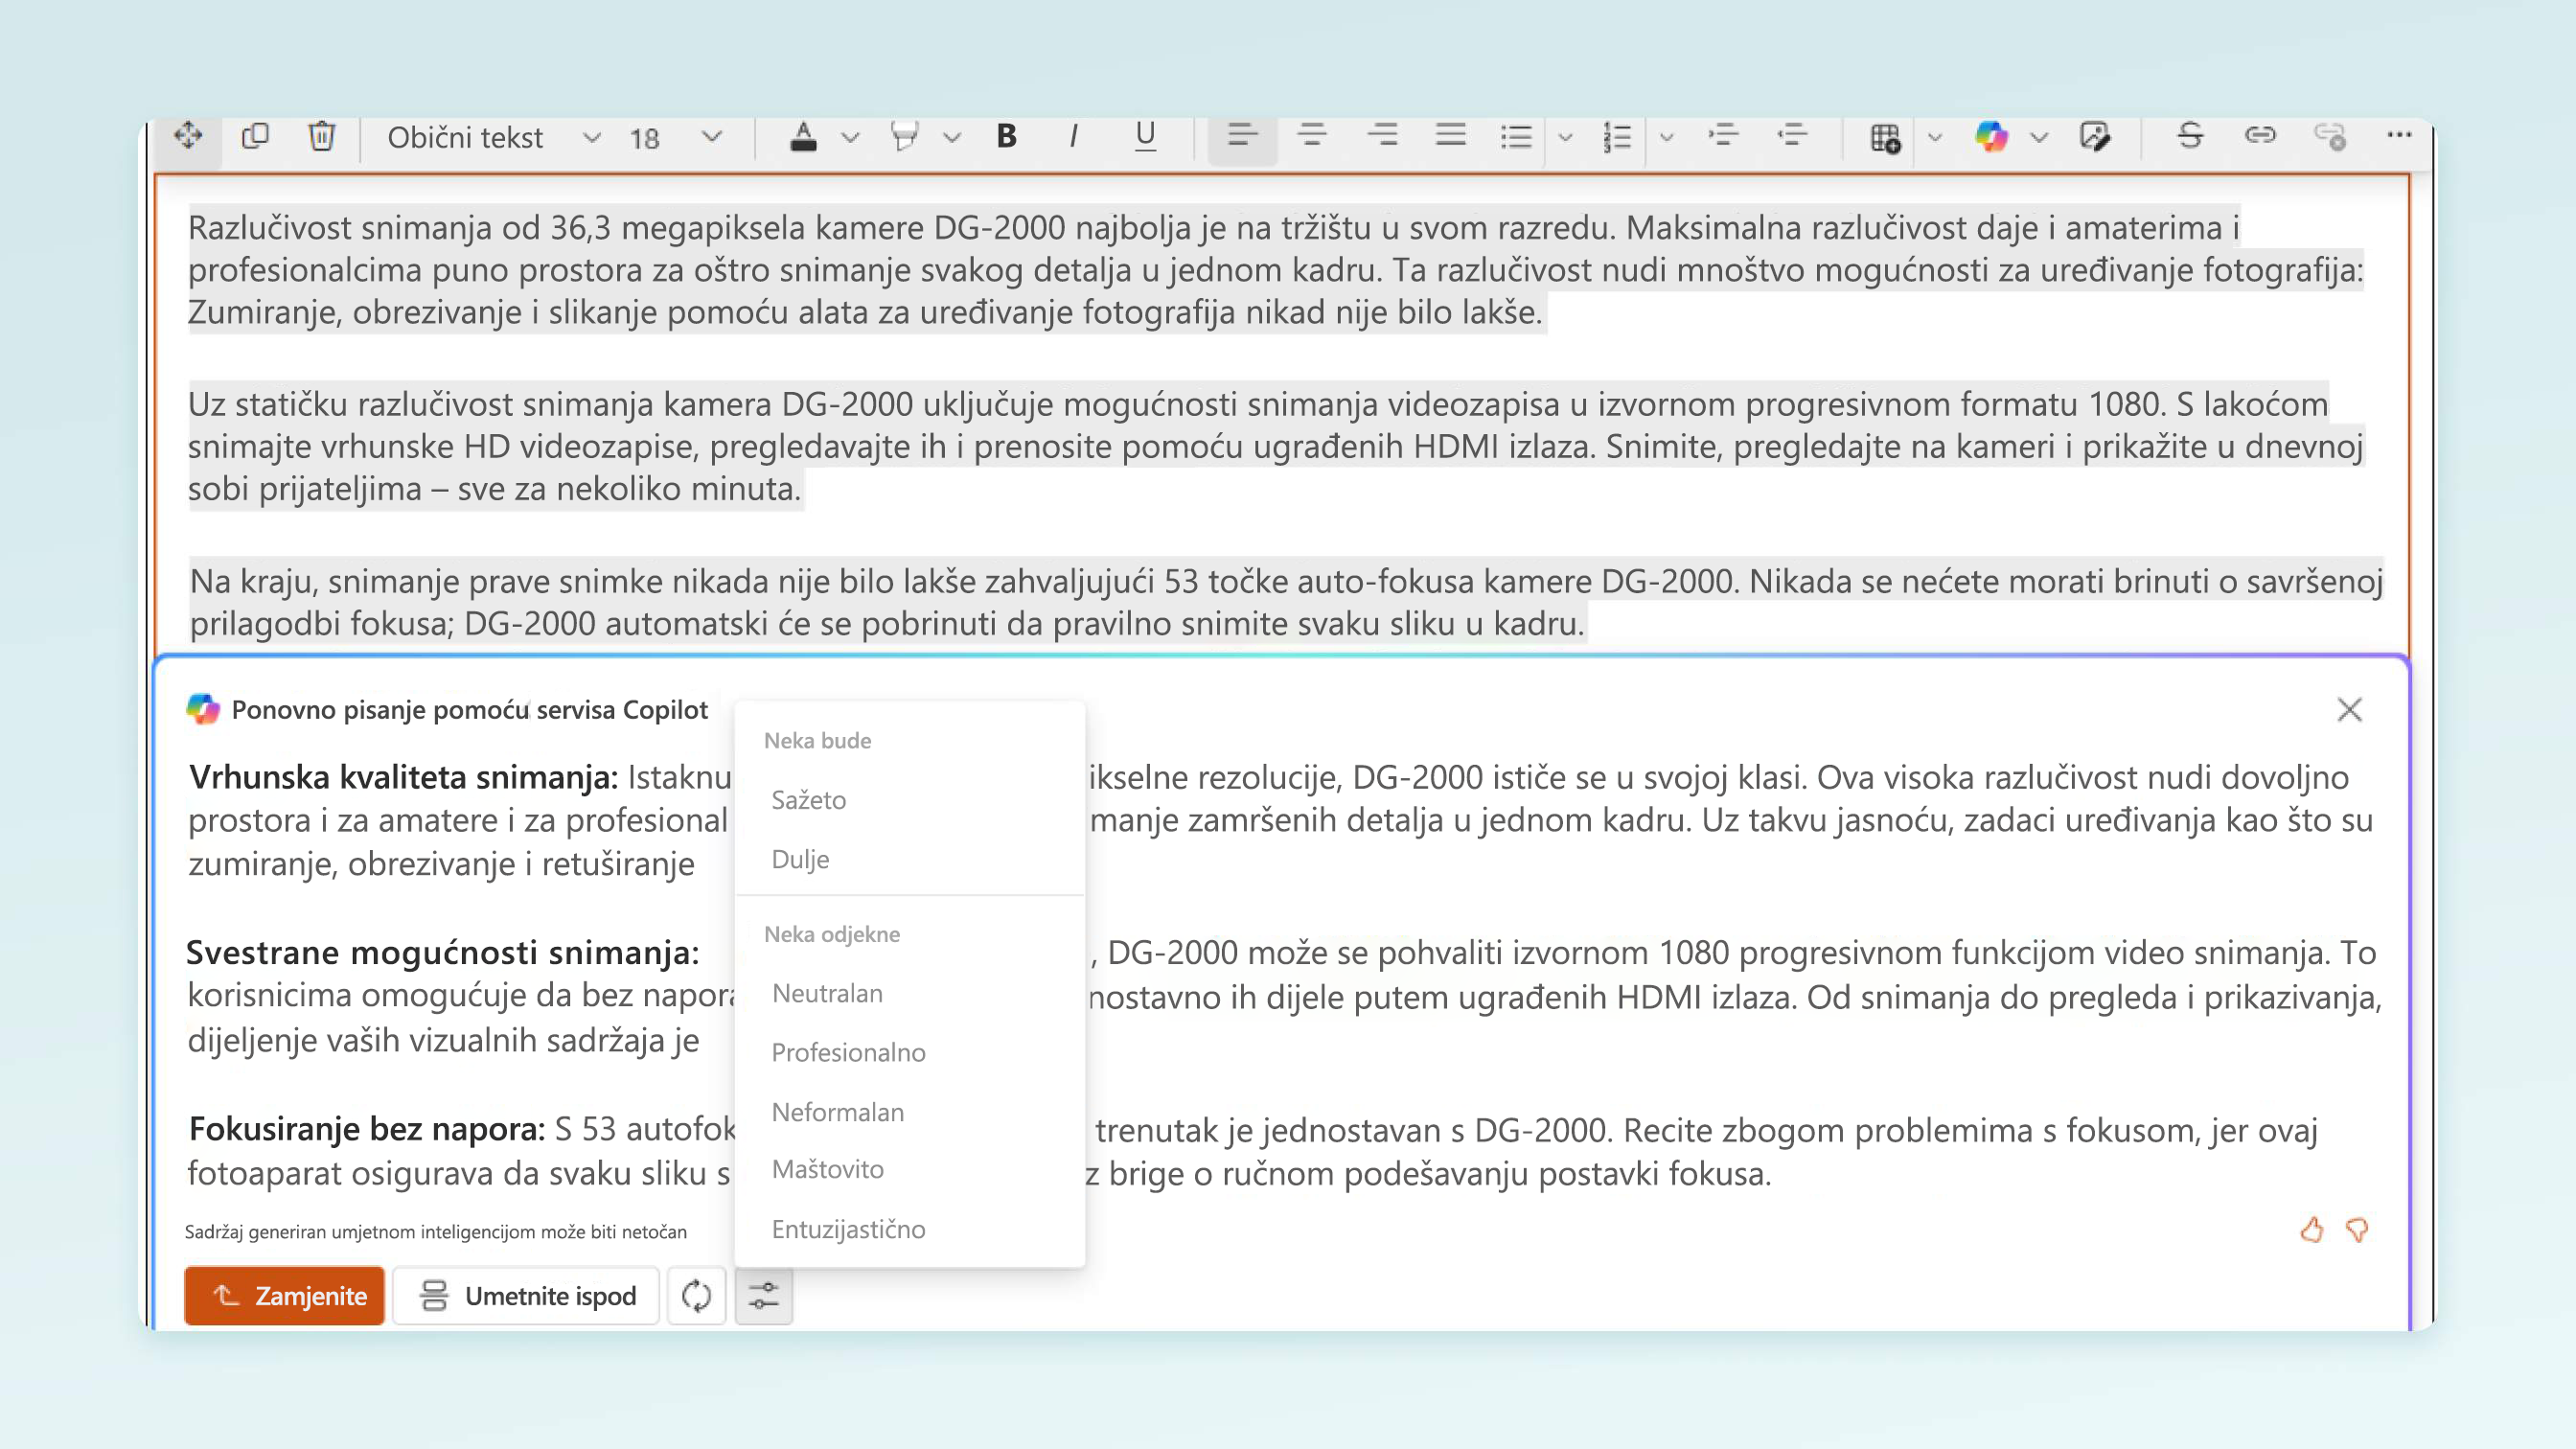The height and width of the screenshot is (1449, 2576).
Task: Click the move web part icon
Action: click(x=188, y=135)
